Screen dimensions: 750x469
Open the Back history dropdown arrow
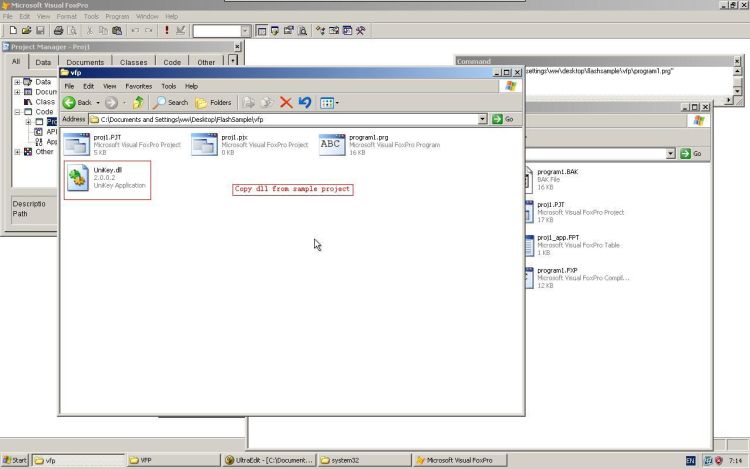(98, 102)
